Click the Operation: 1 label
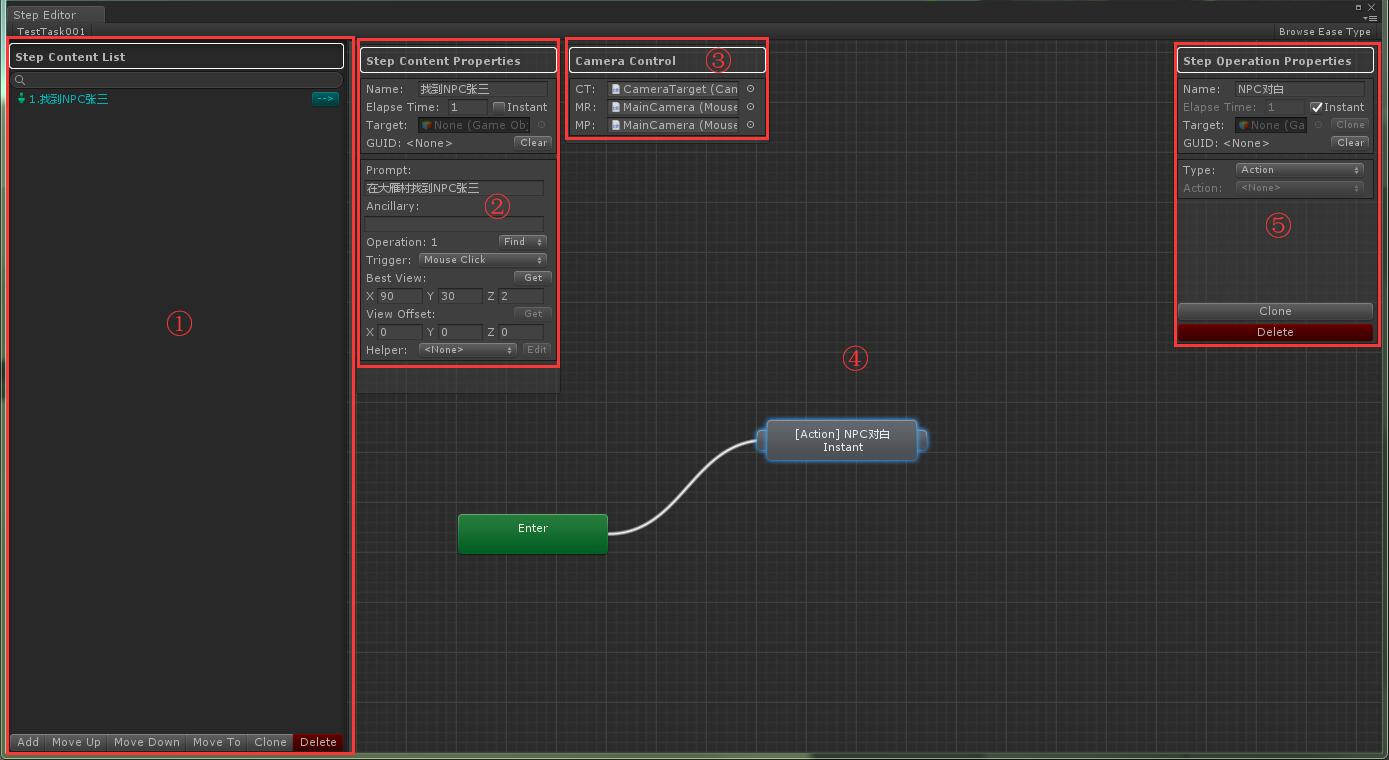 402,242
